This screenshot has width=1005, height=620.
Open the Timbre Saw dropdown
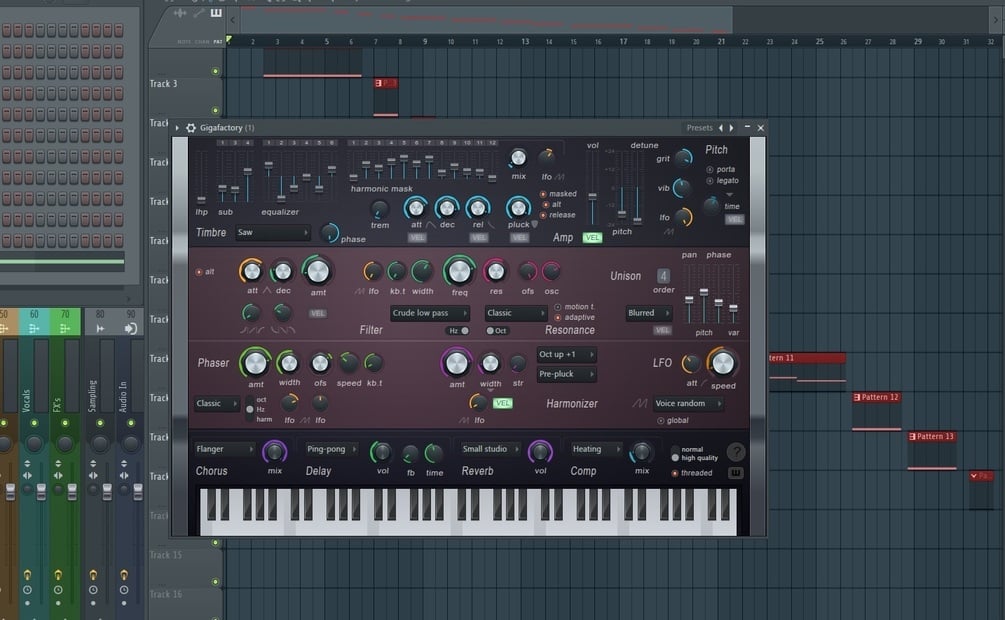[273, 233]
